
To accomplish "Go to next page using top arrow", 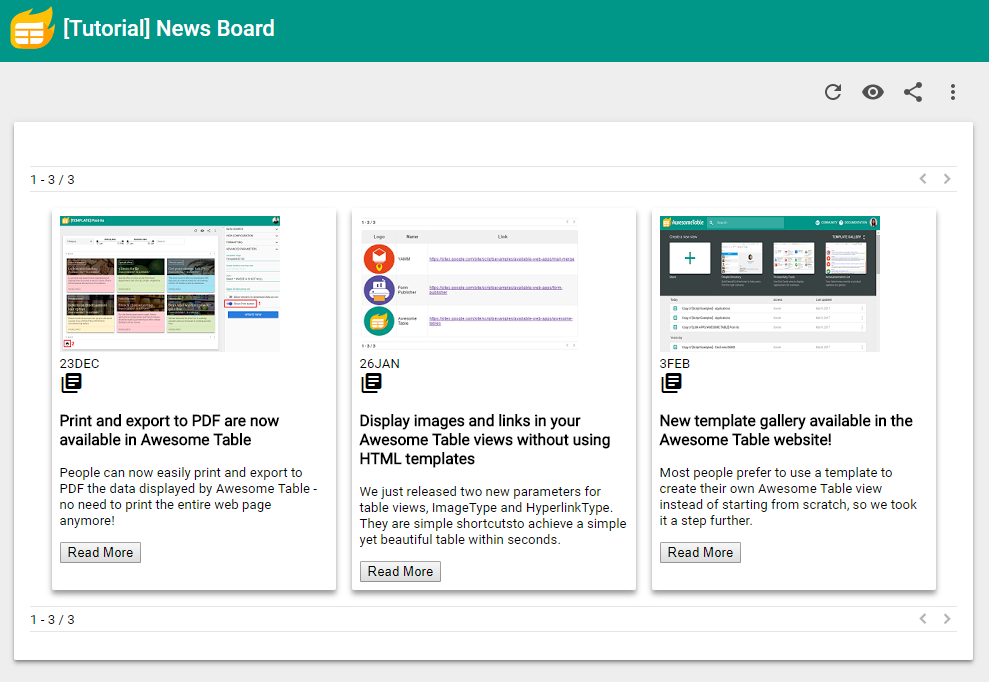I will 947,179.
